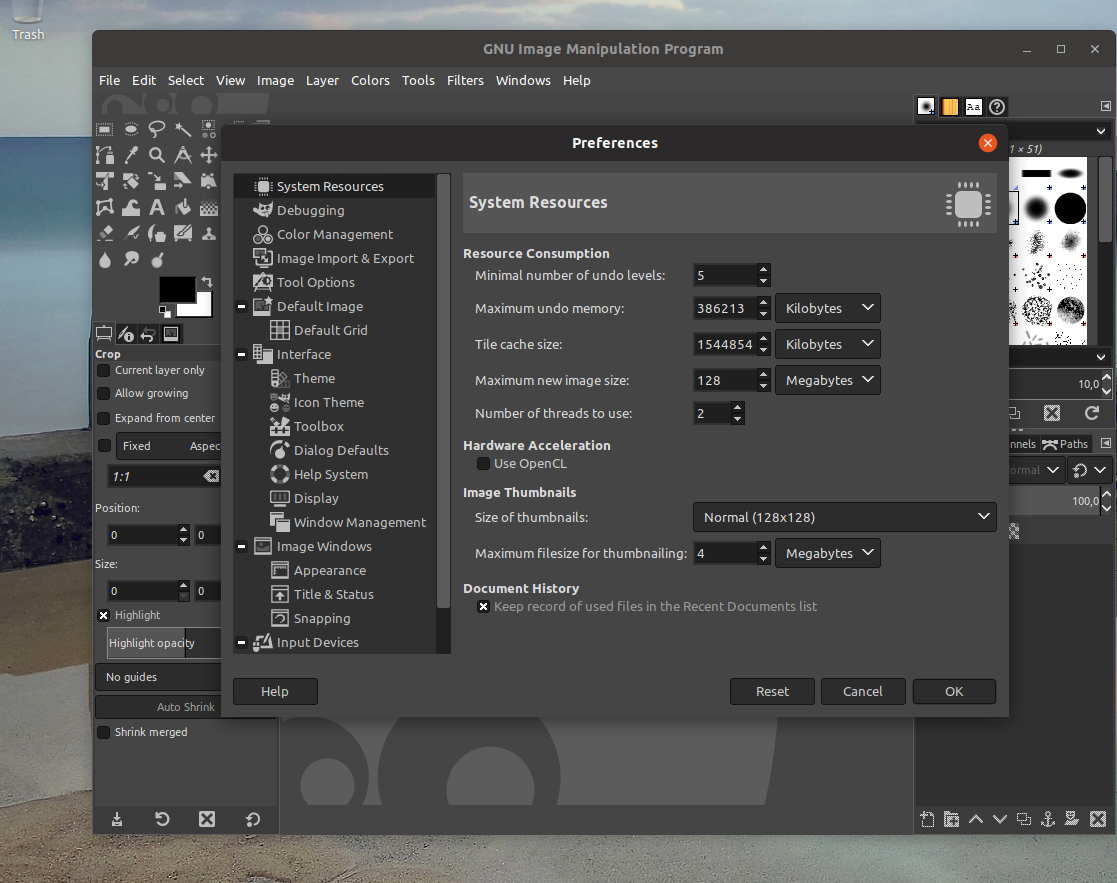This screenshot has width=1117, height=883.
Task: Click OK in Preferences dialog
Action: [x=954, y=691]
